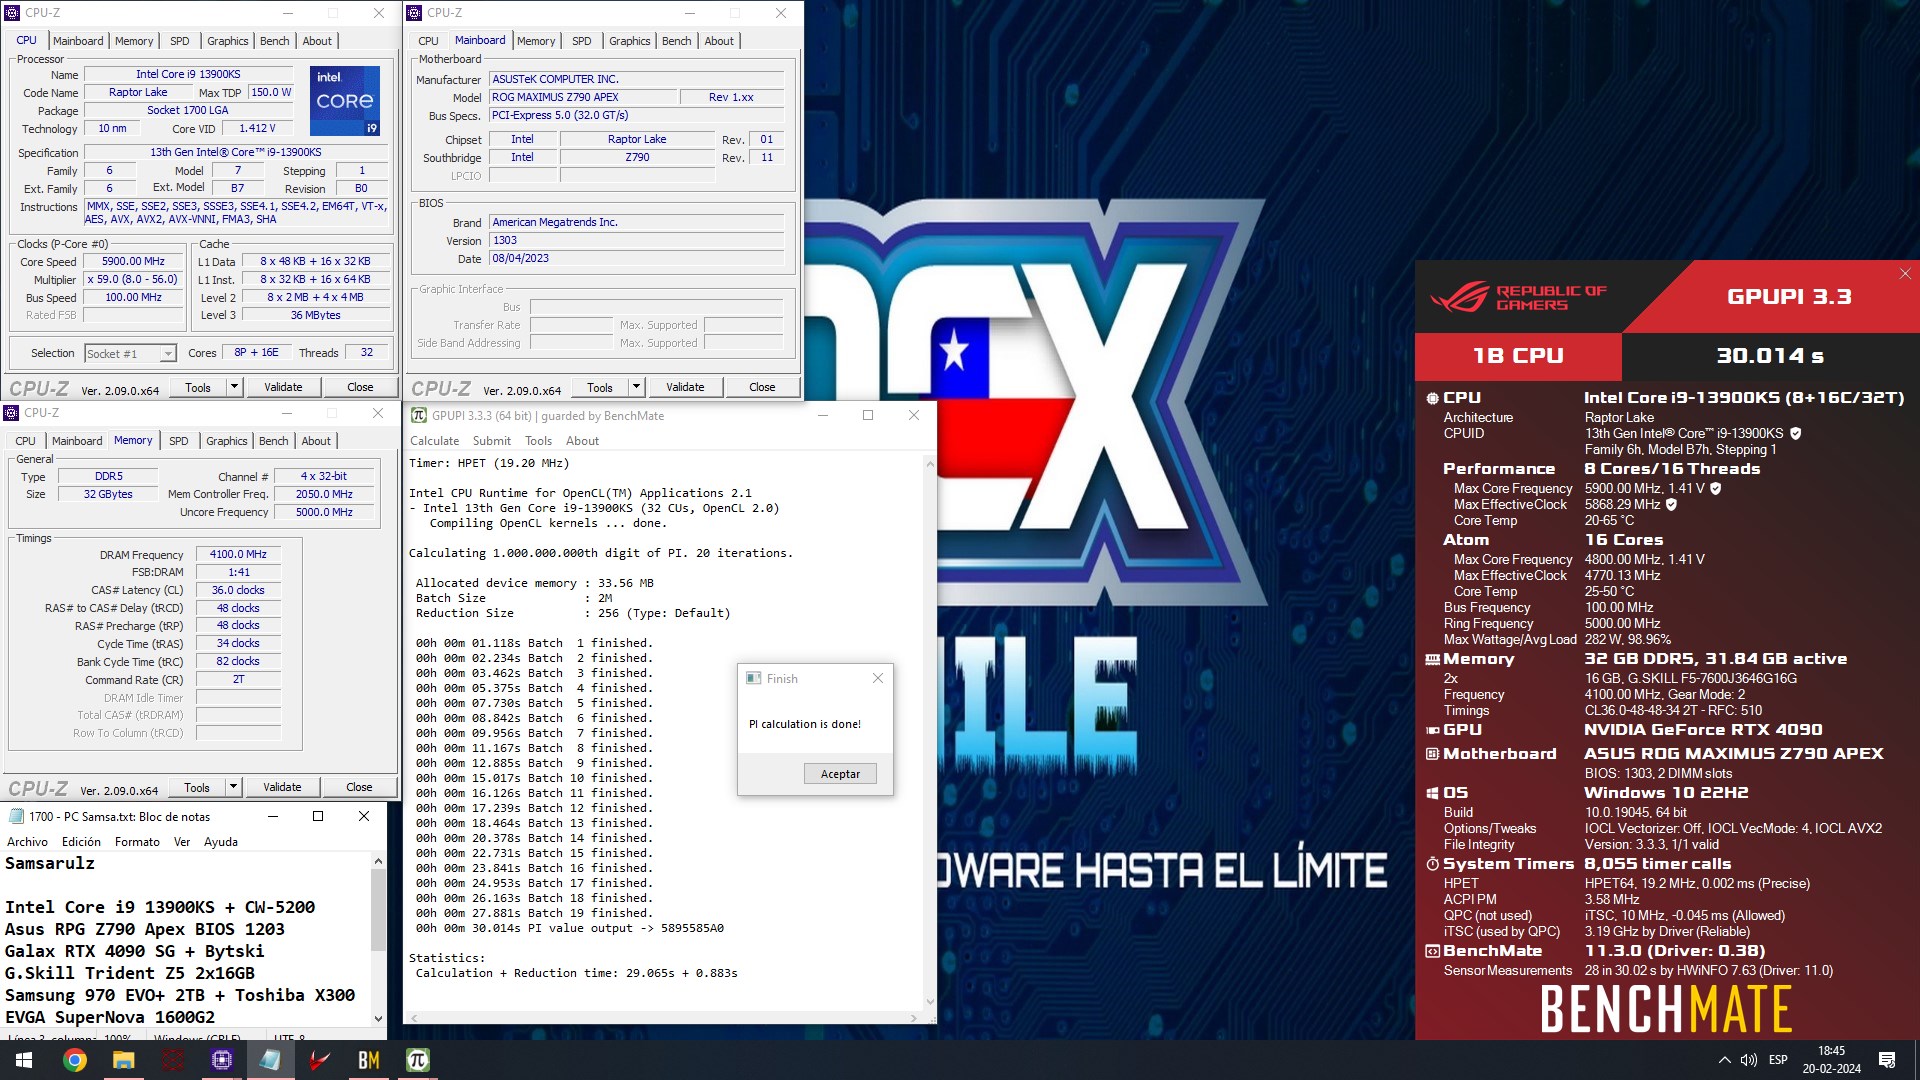Open GPUPI pi taskbar icon

pyautogui.click(x=417, y=1060)
